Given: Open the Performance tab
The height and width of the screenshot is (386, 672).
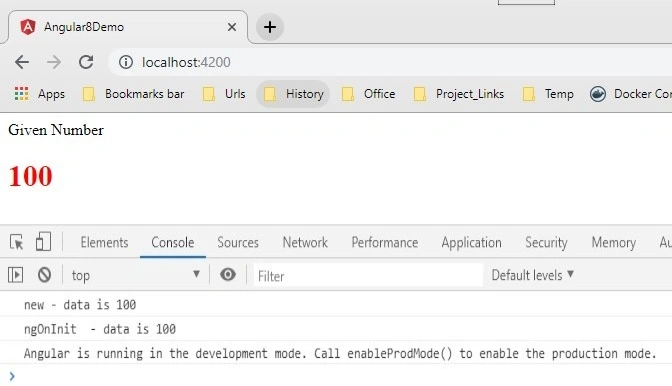Looking at the screenshot, I should click(384, 242).
